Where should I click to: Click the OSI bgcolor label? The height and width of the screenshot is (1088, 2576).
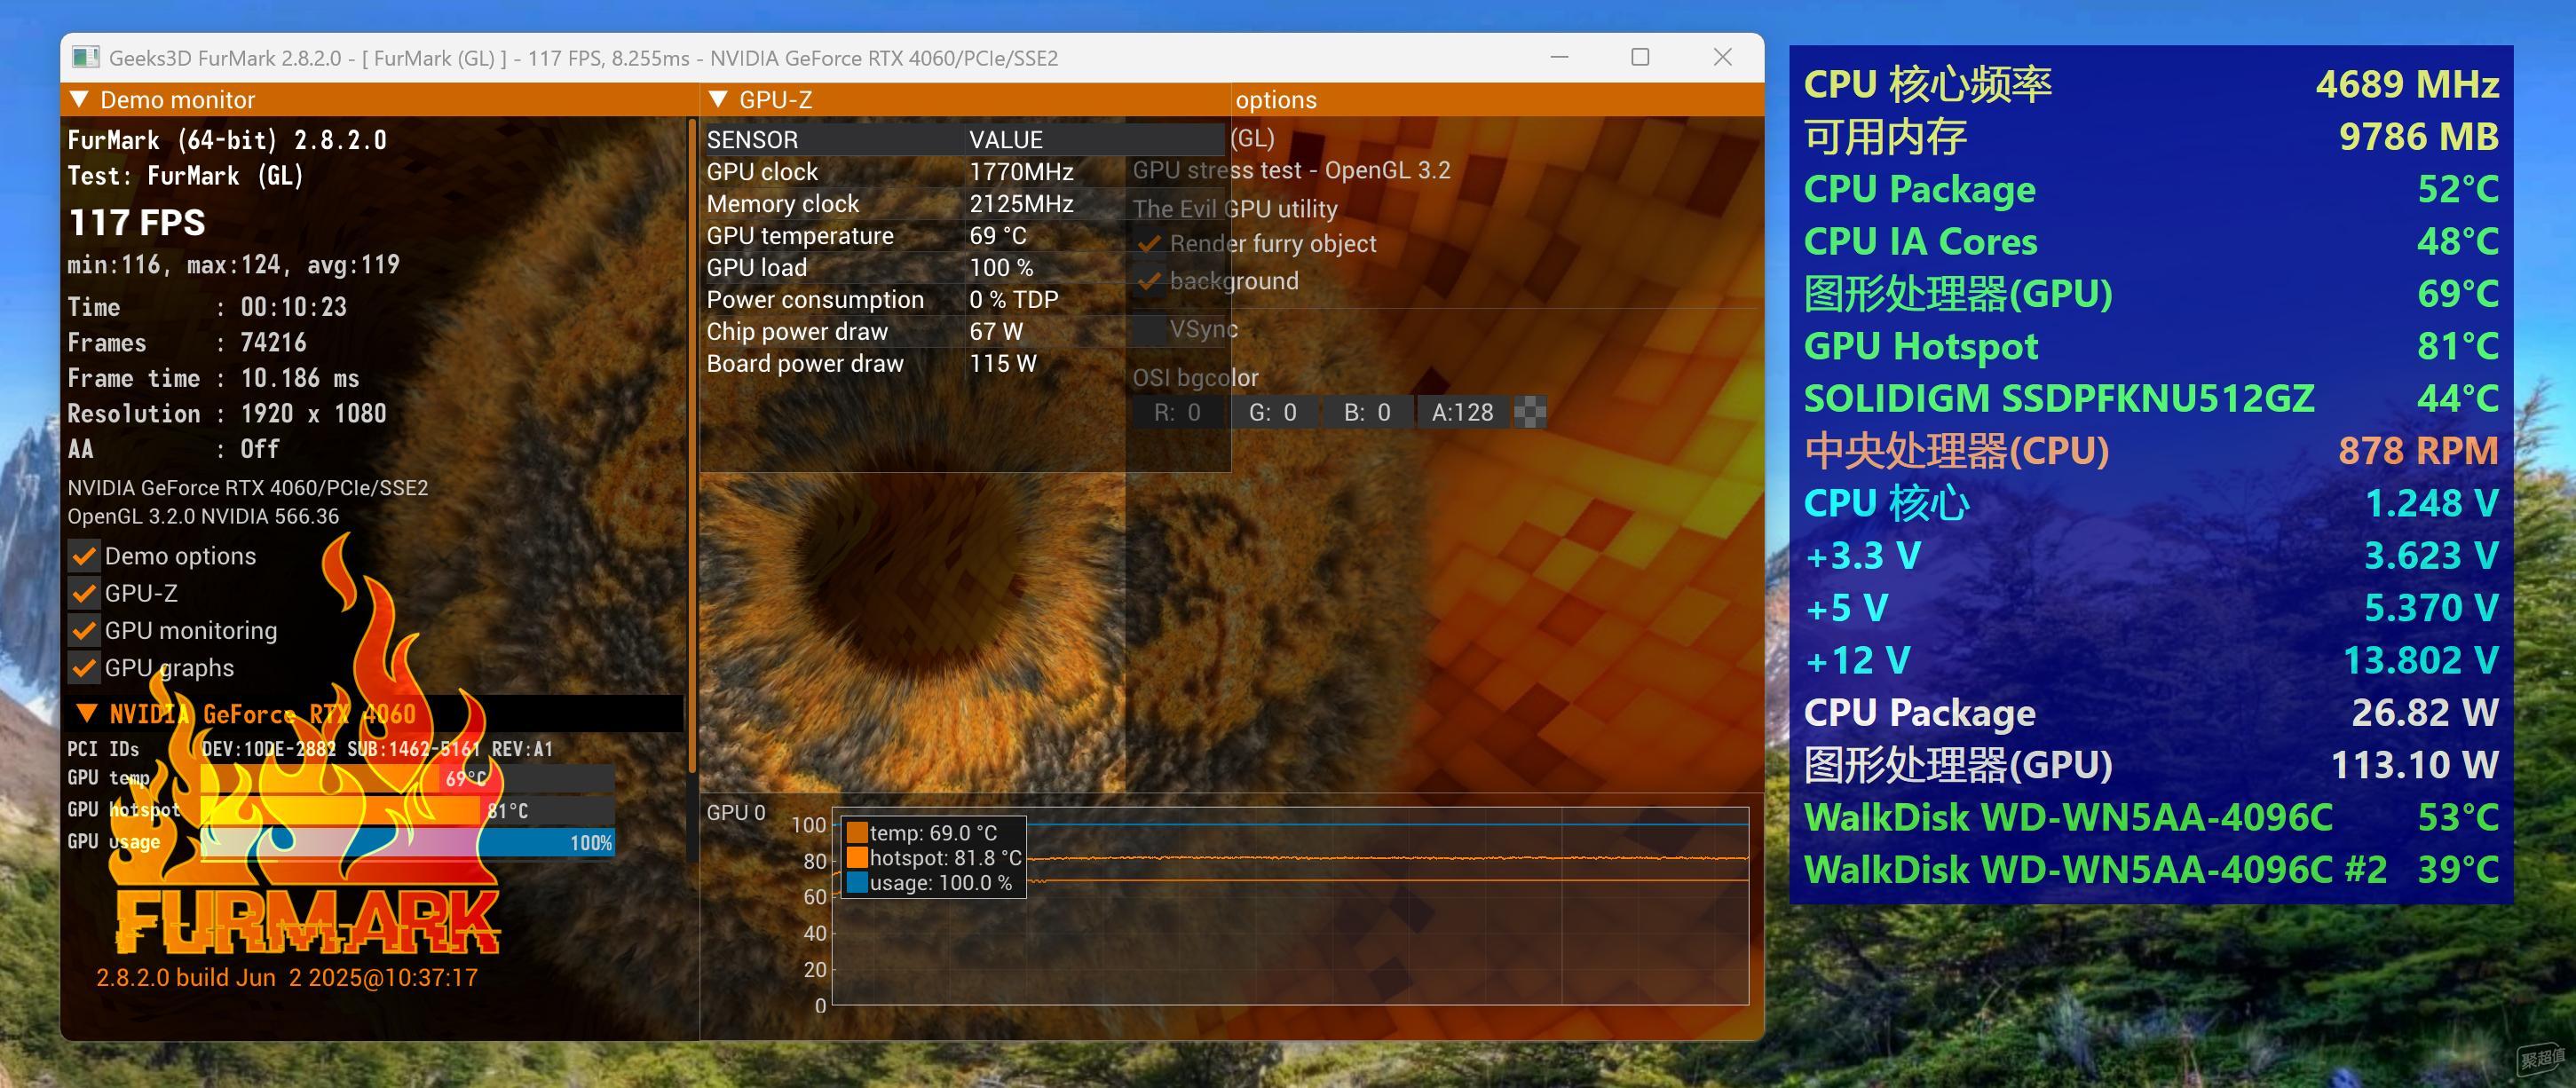click(x=1195, y=378)
